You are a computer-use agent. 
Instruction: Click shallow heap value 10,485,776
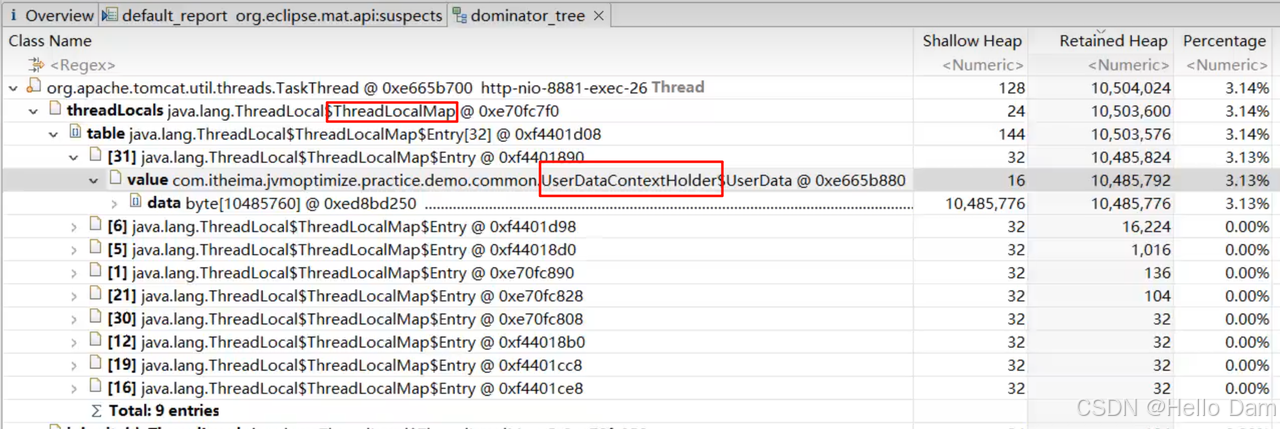[x=986, y=203]
